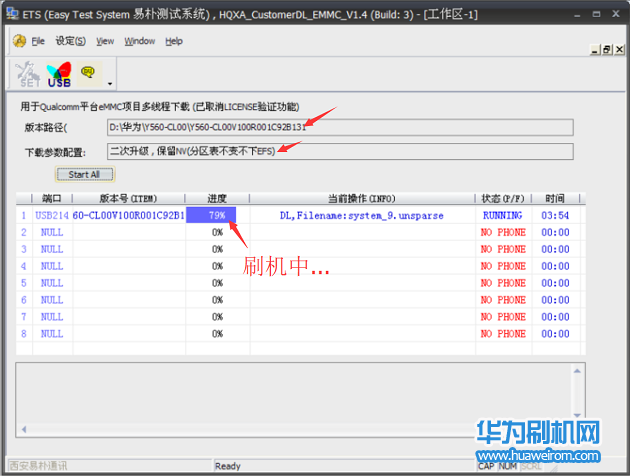630x476 pixels.
Task: Click the SET configuration toolbar icon
Action: coord(28,74)
